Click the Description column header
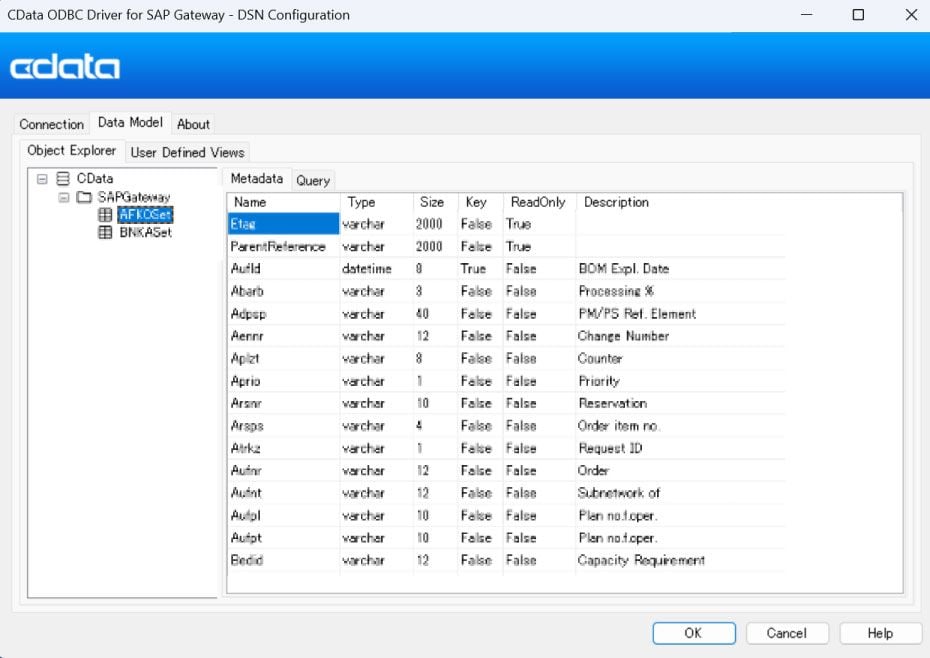The width and height of the screenshot is (930, 658). (616, 202)
